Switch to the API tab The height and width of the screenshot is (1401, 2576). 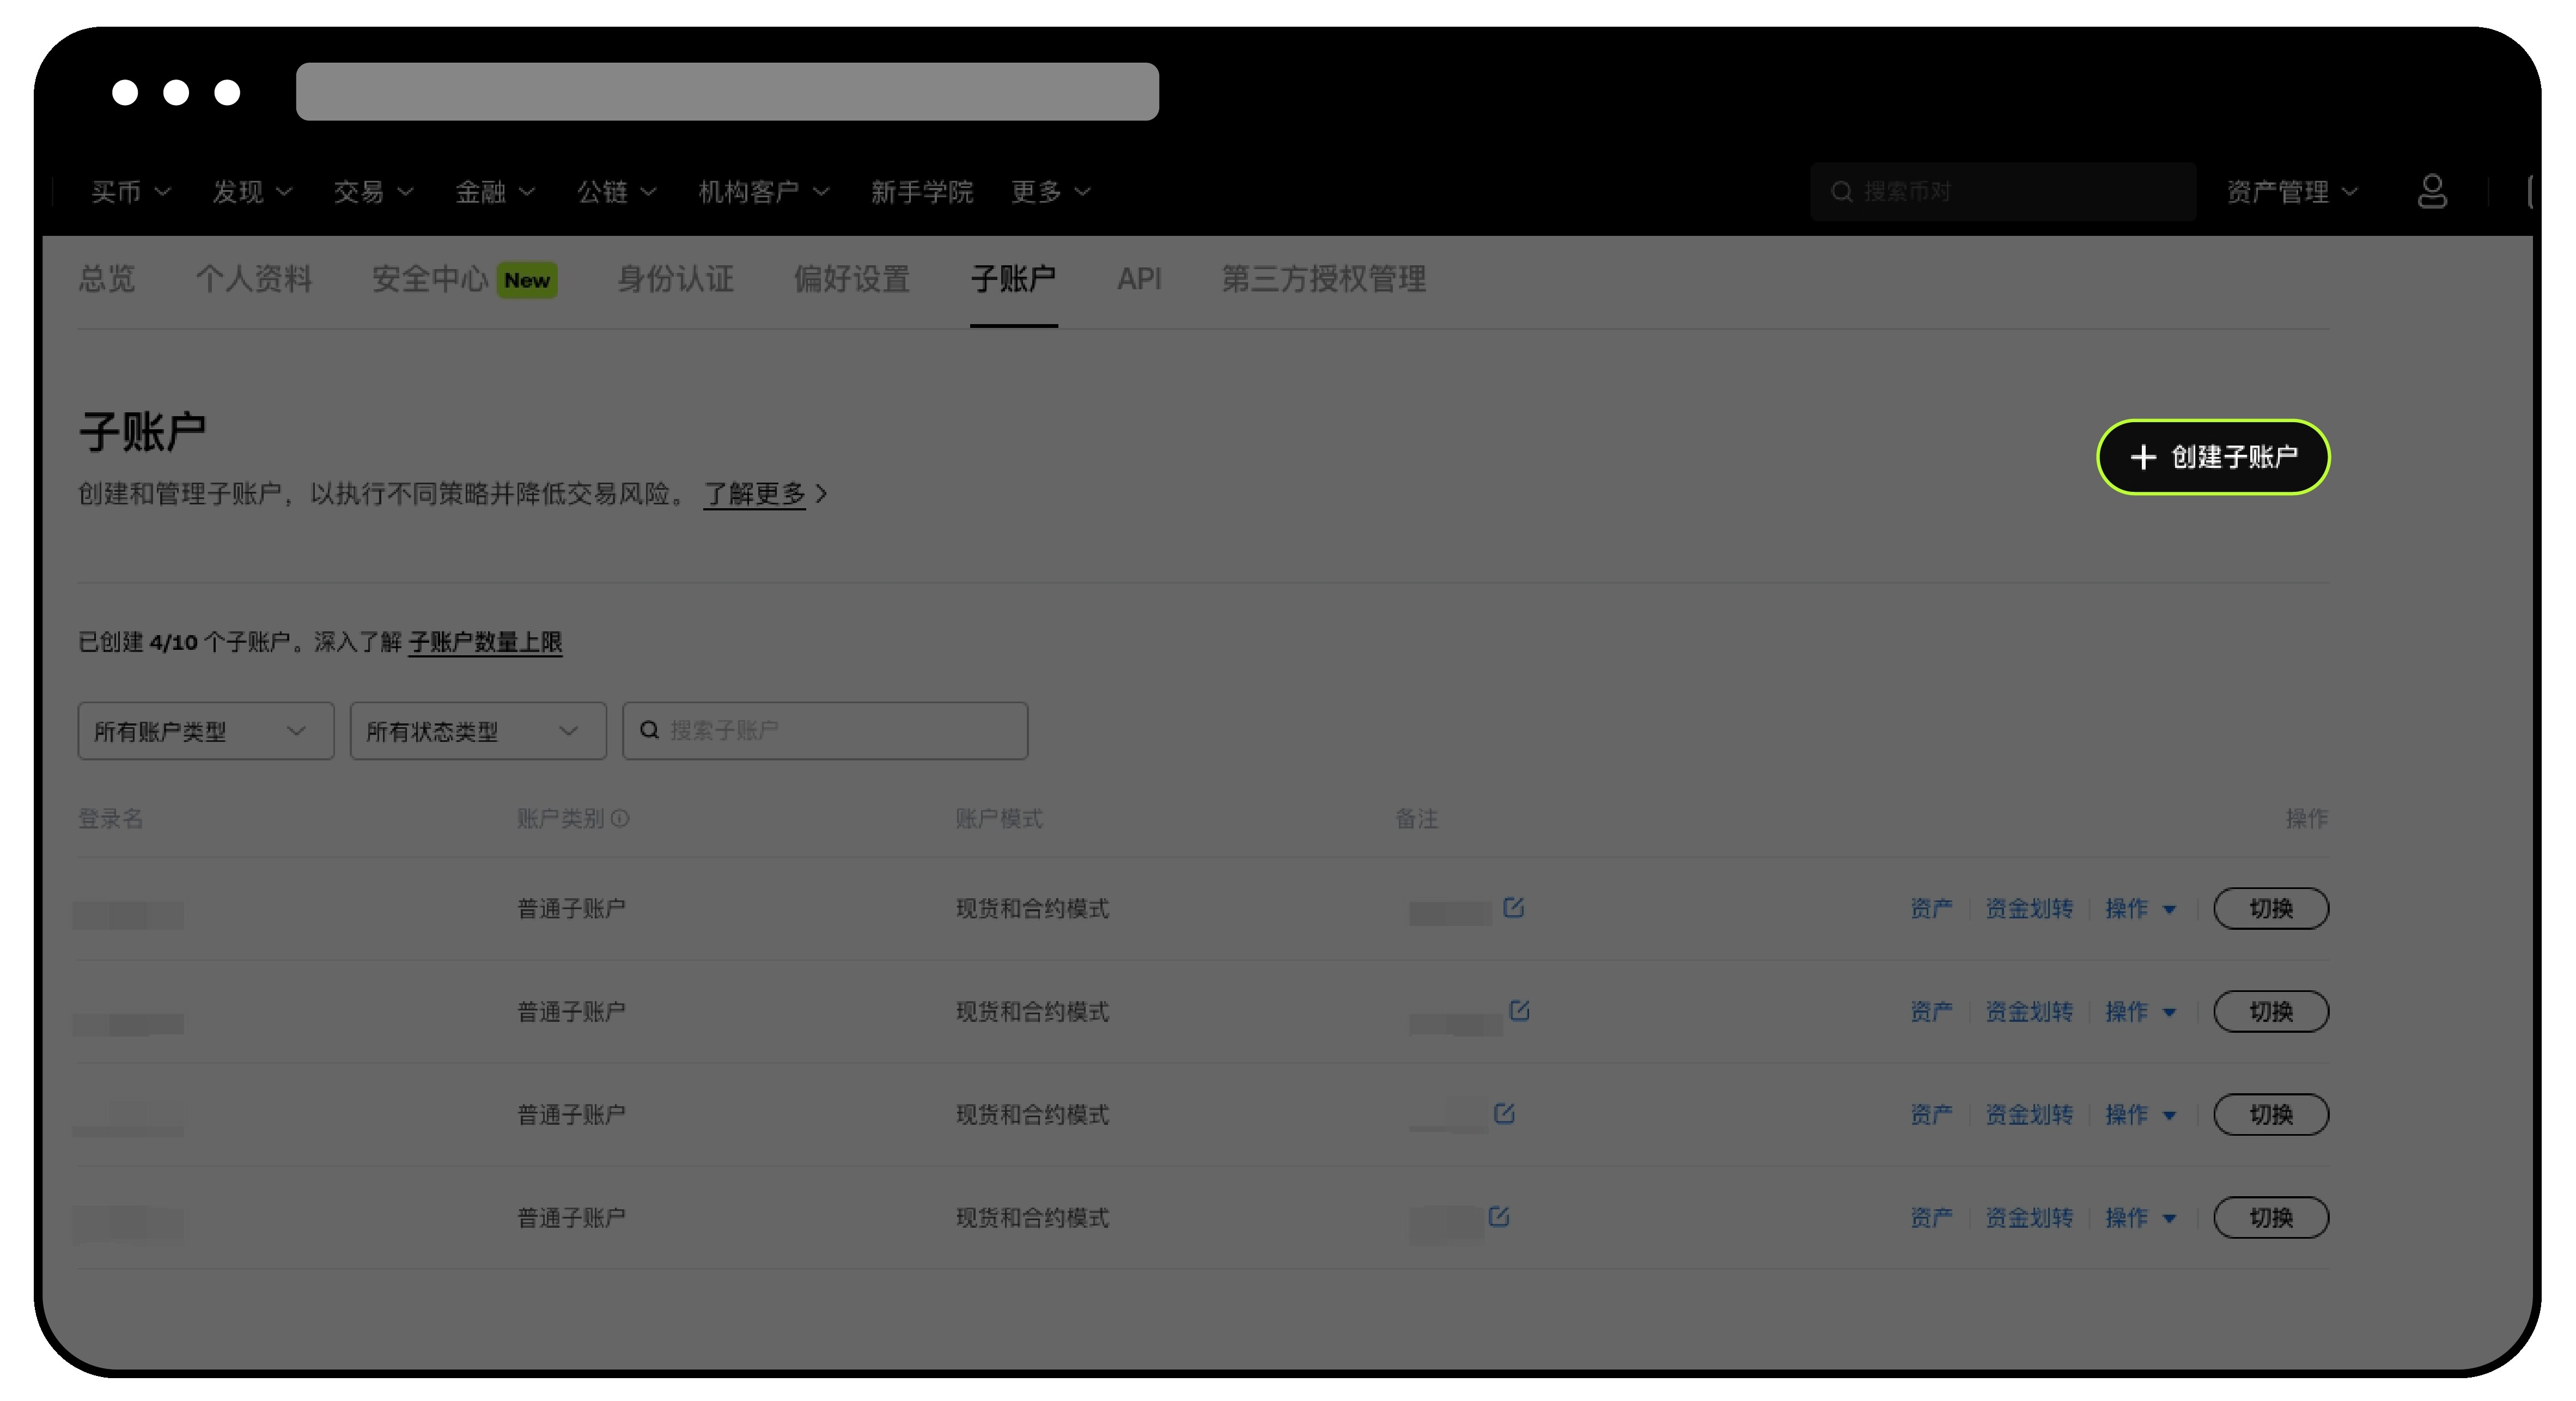(x=1139, y=278)
